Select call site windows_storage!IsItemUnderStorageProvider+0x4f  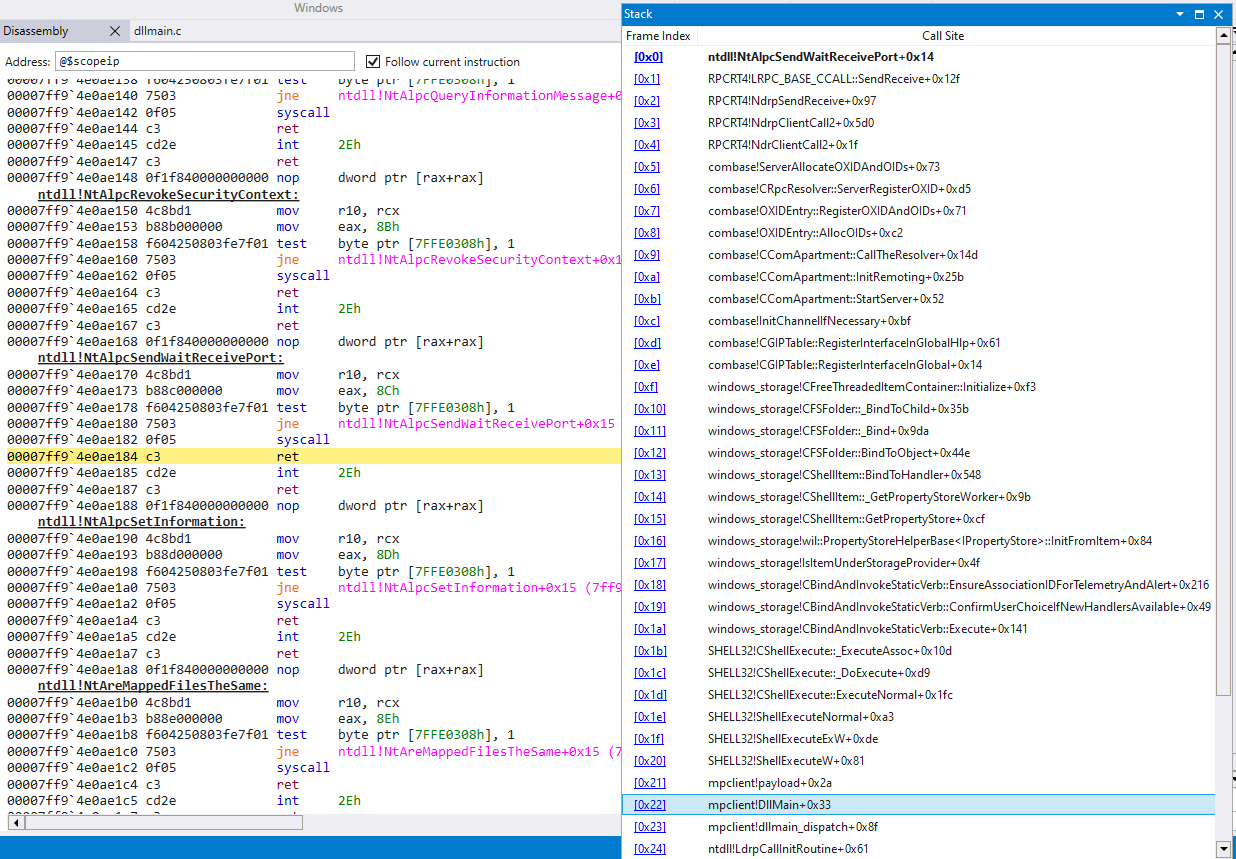coord(844,563)
